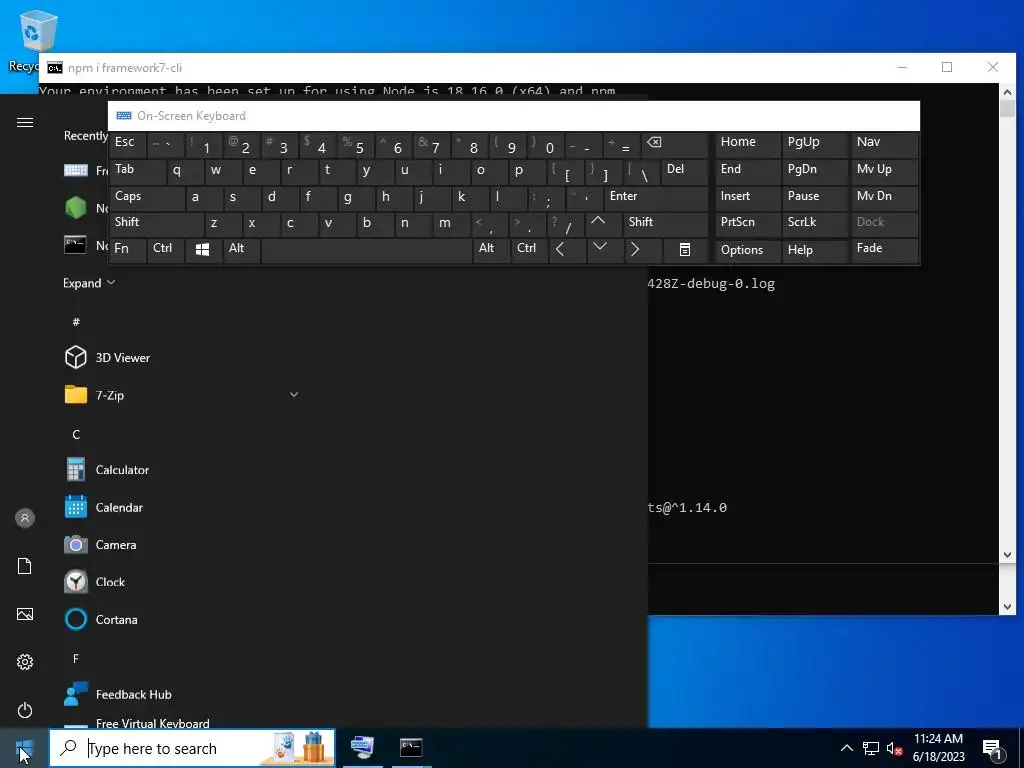Tap the PrtScn key
1024x768 pixels.
748,224
